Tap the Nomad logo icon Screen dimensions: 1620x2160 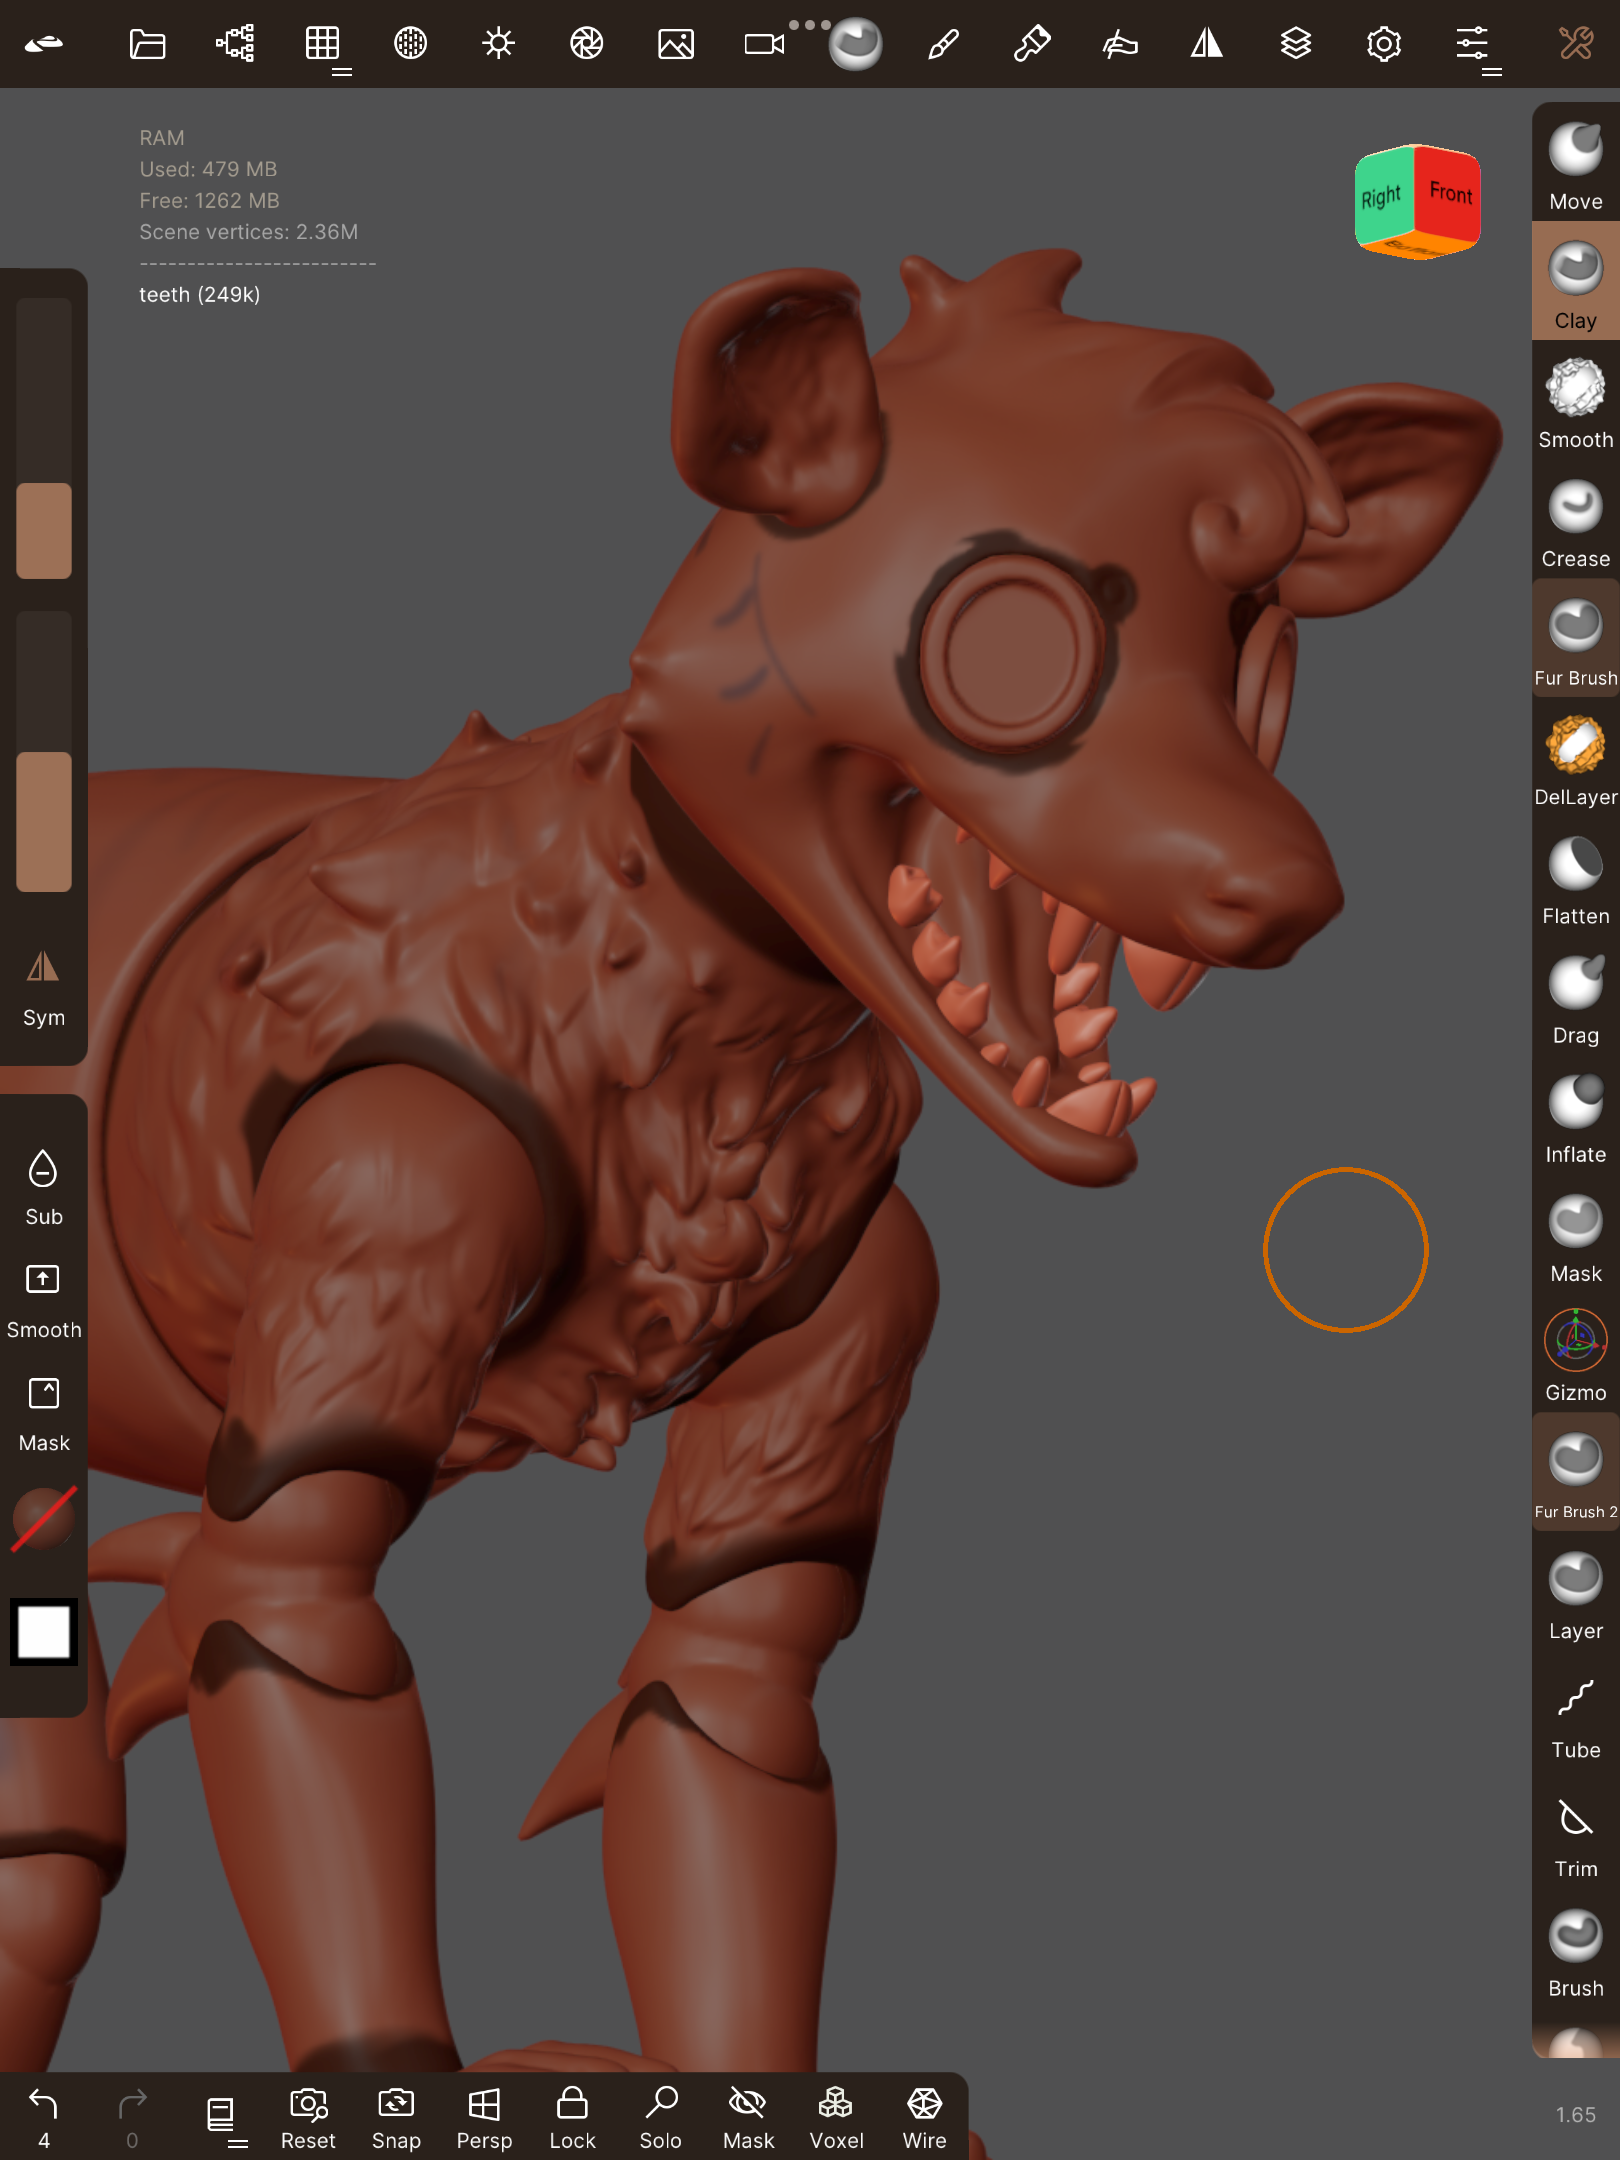[44, 44]
